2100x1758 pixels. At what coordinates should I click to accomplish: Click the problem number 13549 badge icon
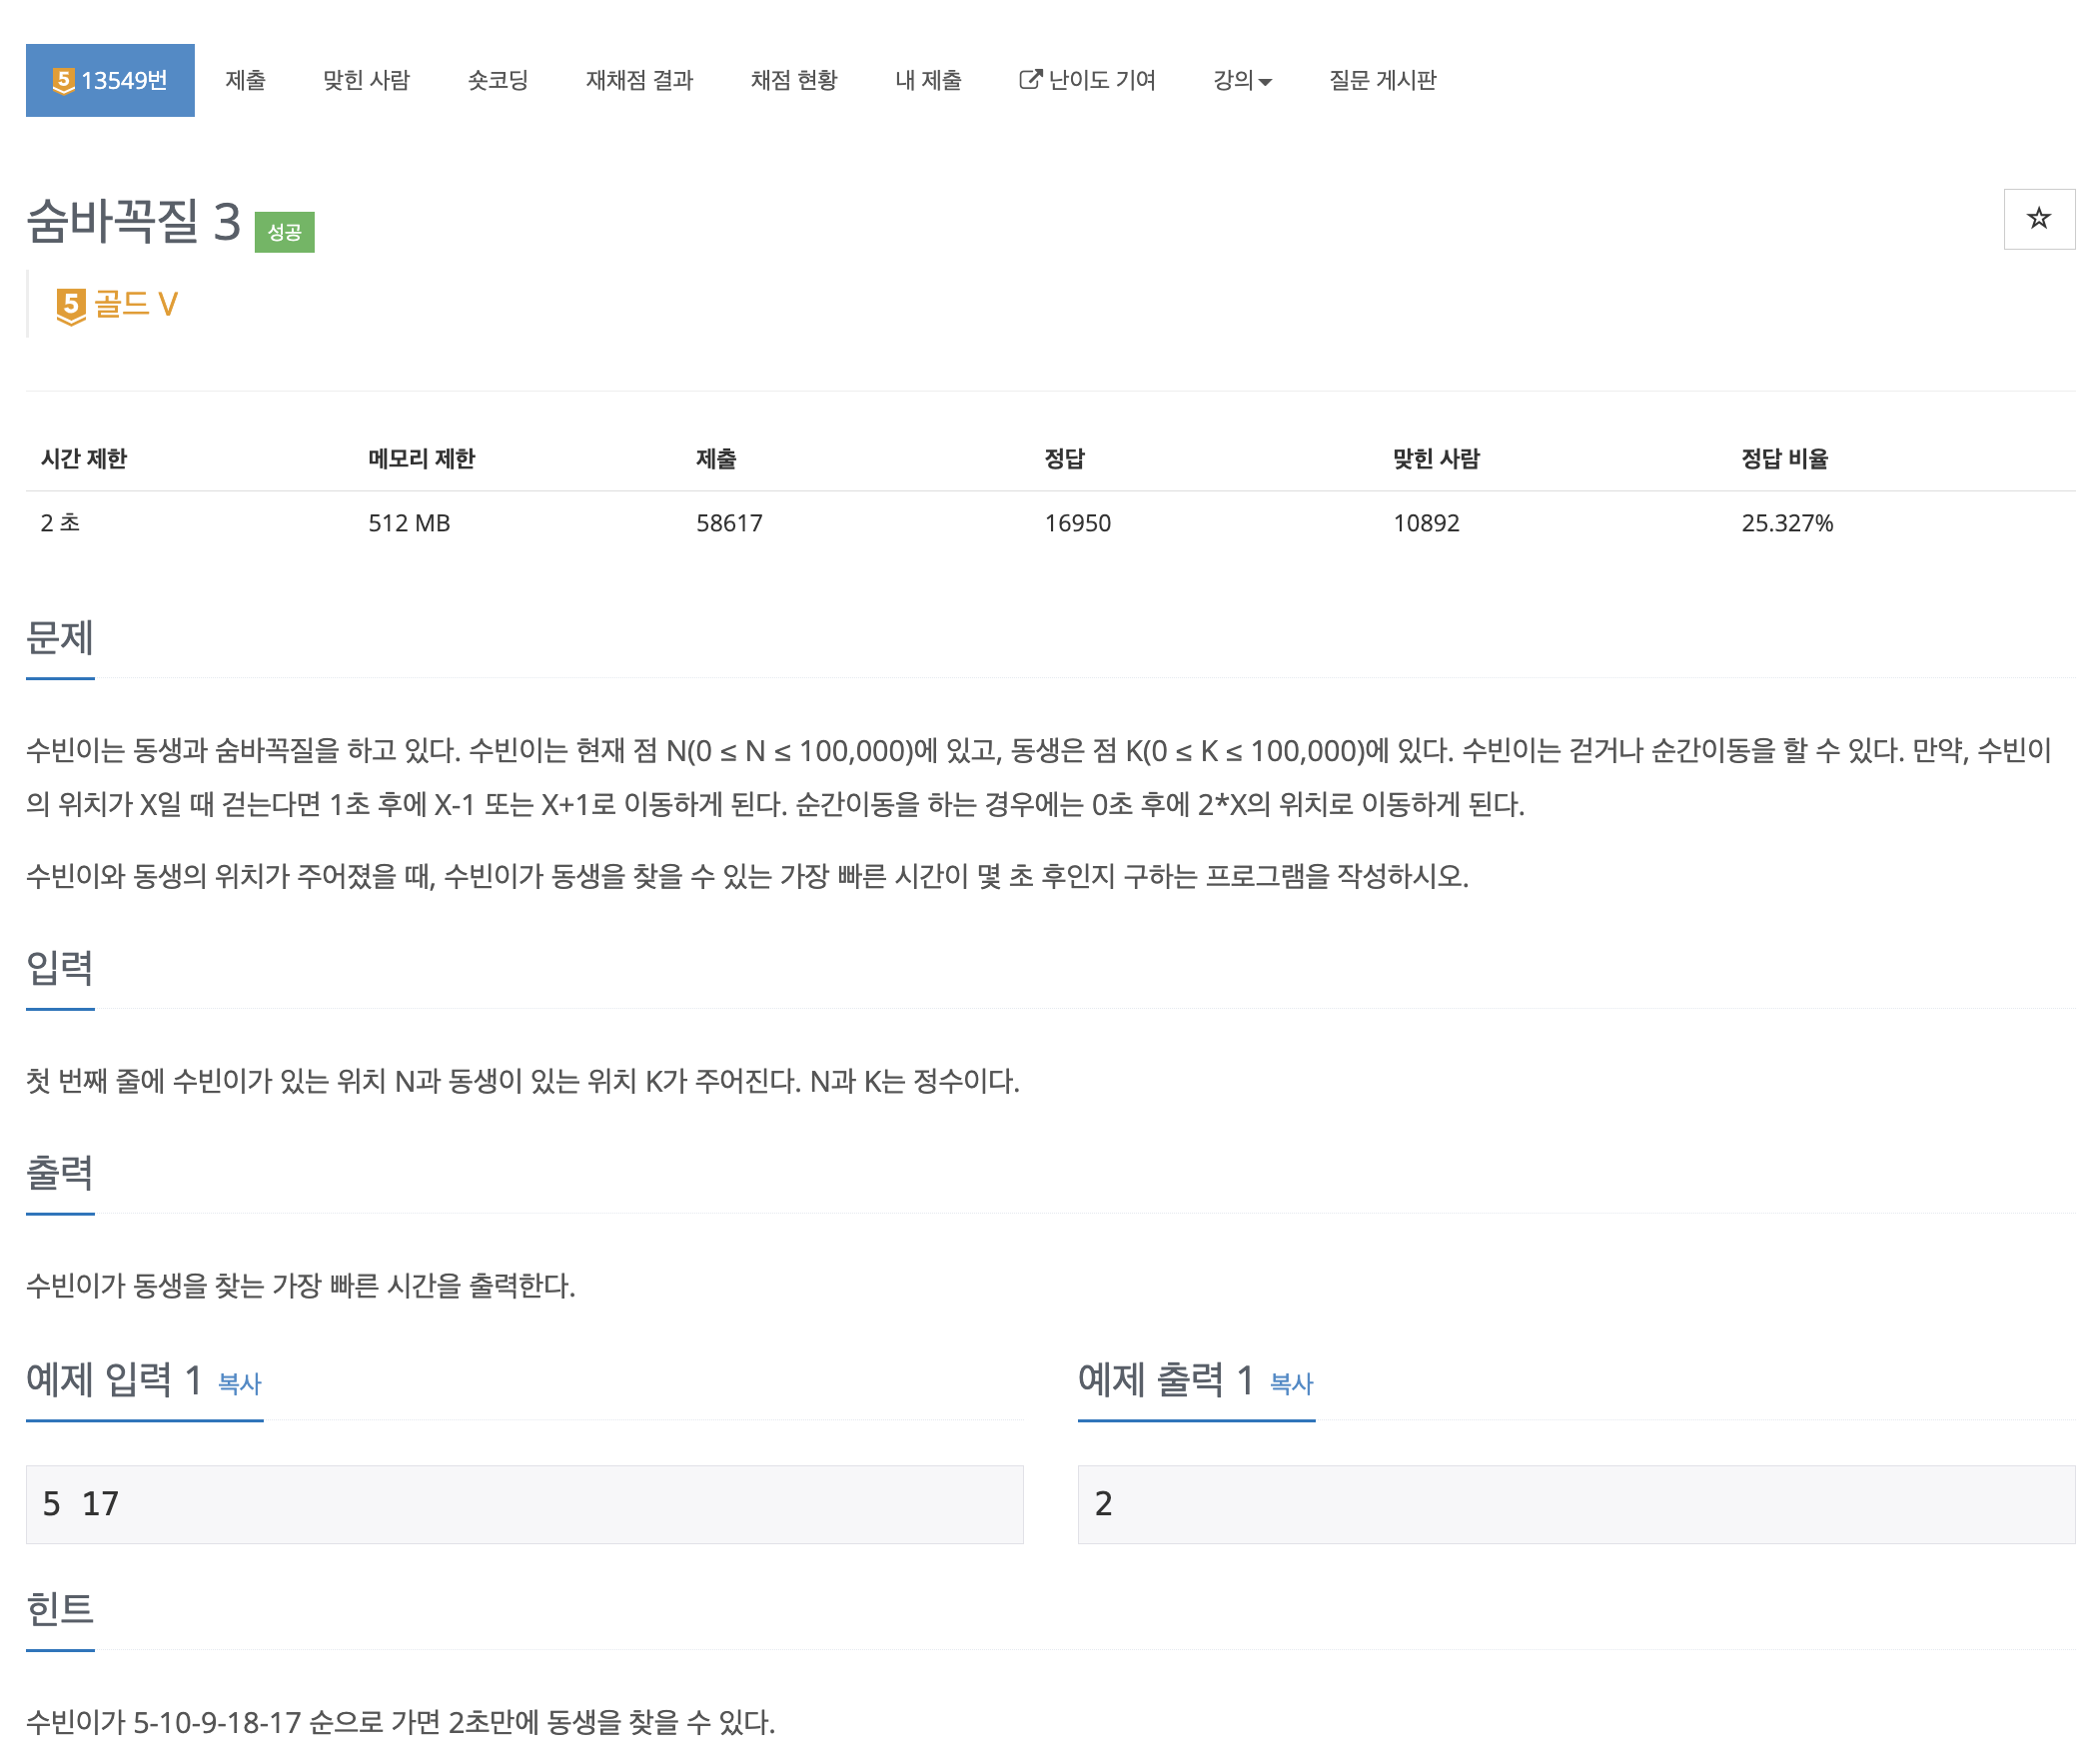(x=62, y=80)
